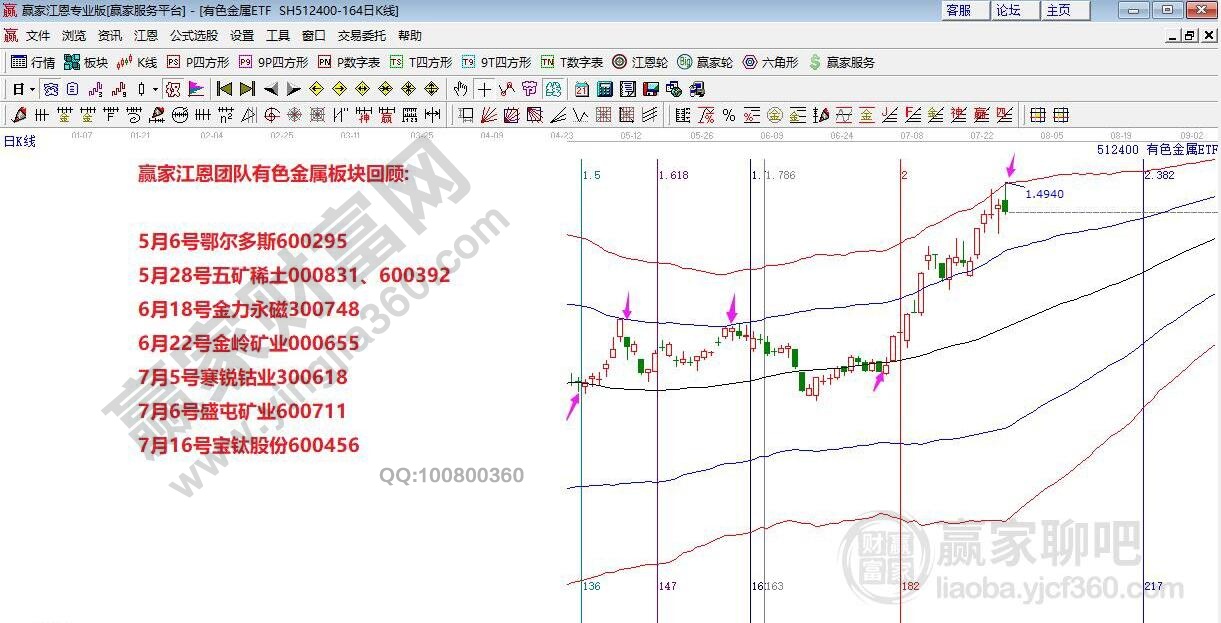The width and height of the screenshot is (1221, 623).
Task: Expand the 日 period dropdown arrow
Action: click(x=31, y=89)
